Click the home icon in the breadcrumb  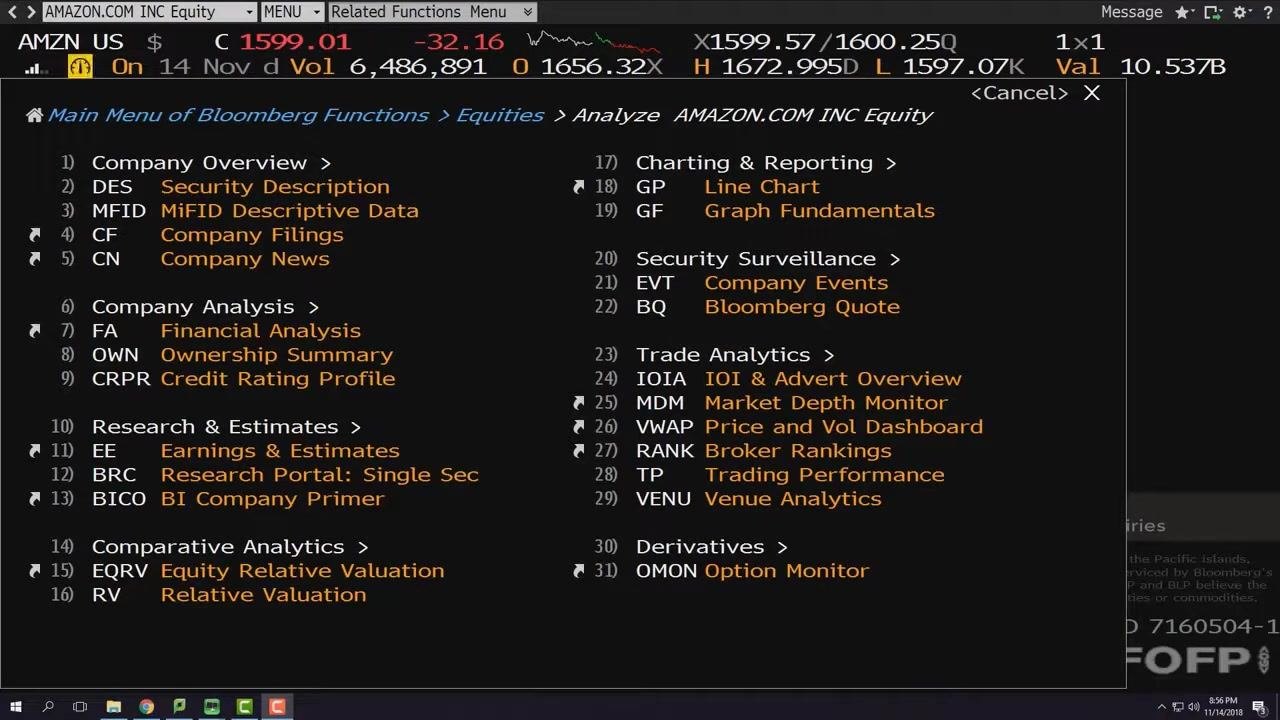[34, 115]
